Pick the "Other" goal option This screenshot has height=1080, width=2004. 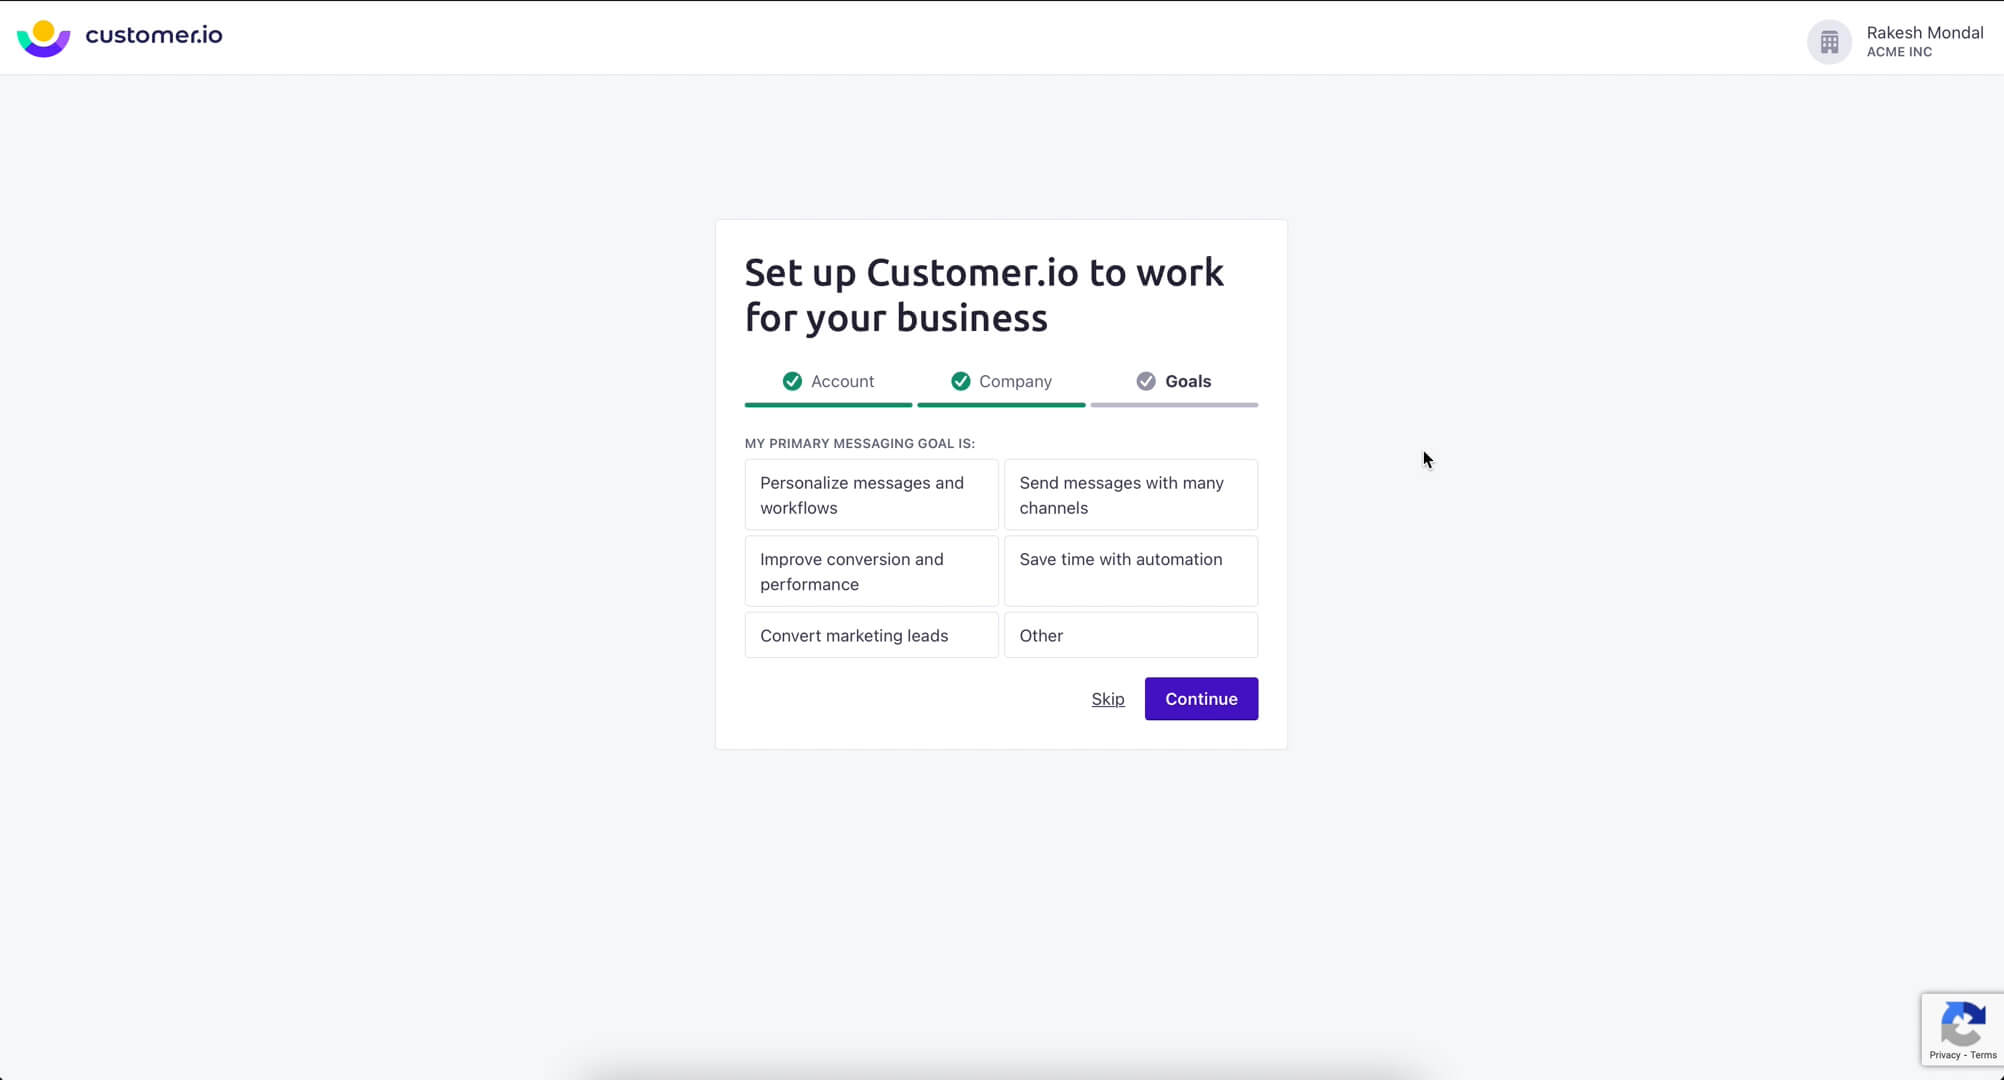coord(1130,635)
